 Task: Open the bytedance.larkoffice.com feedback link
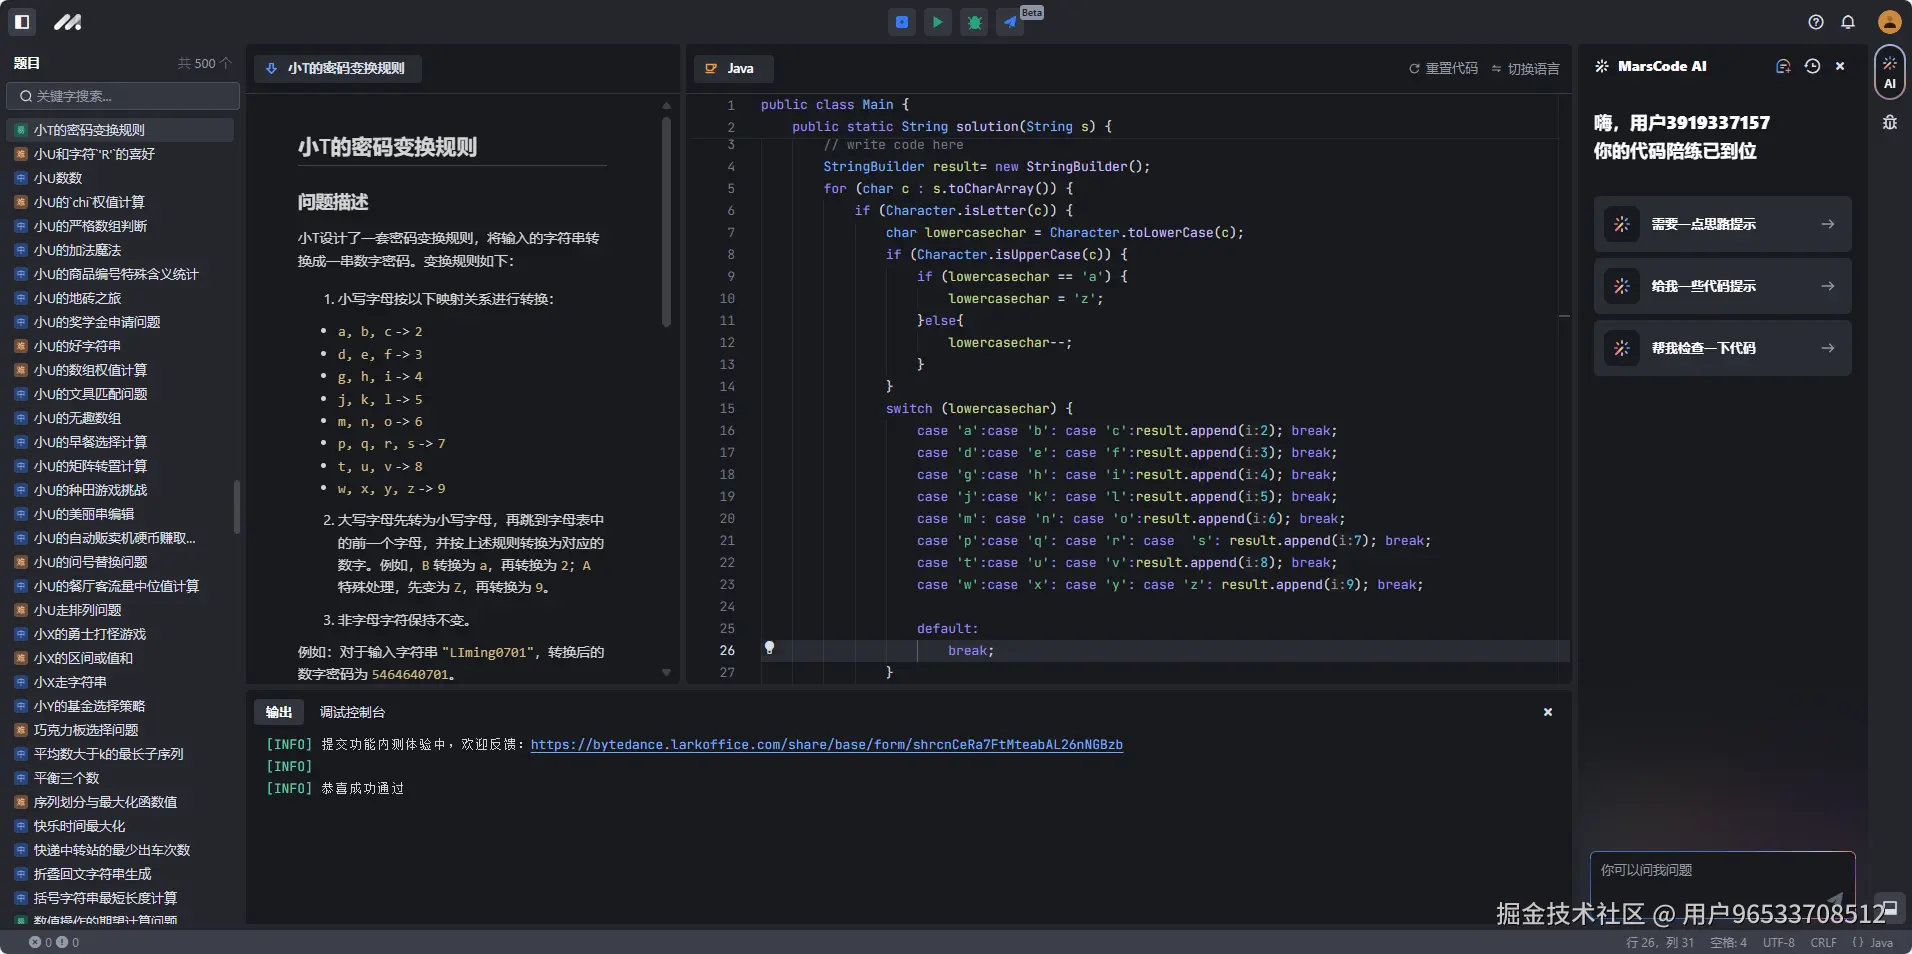(826, 744)
